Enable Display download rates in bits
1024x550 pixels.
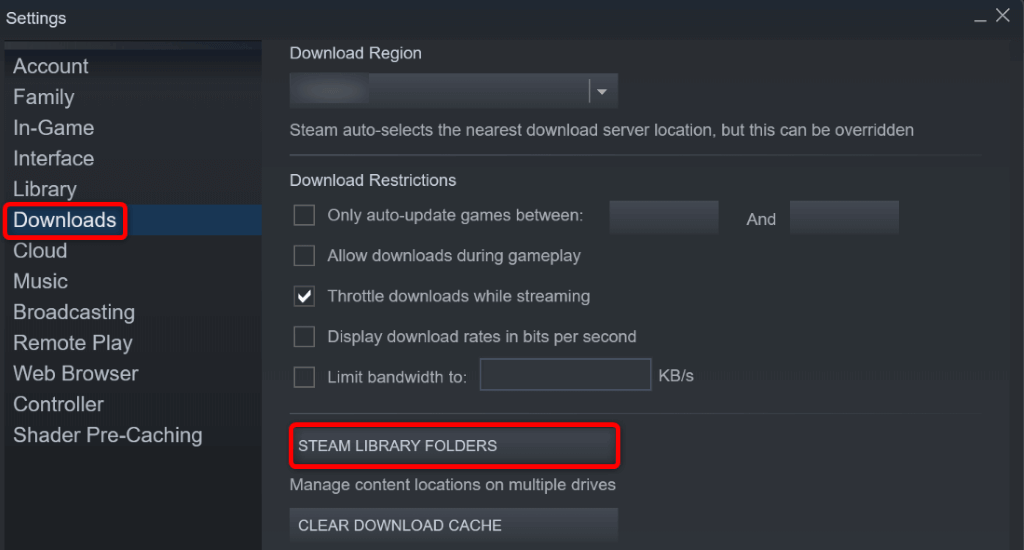[304, 336]
